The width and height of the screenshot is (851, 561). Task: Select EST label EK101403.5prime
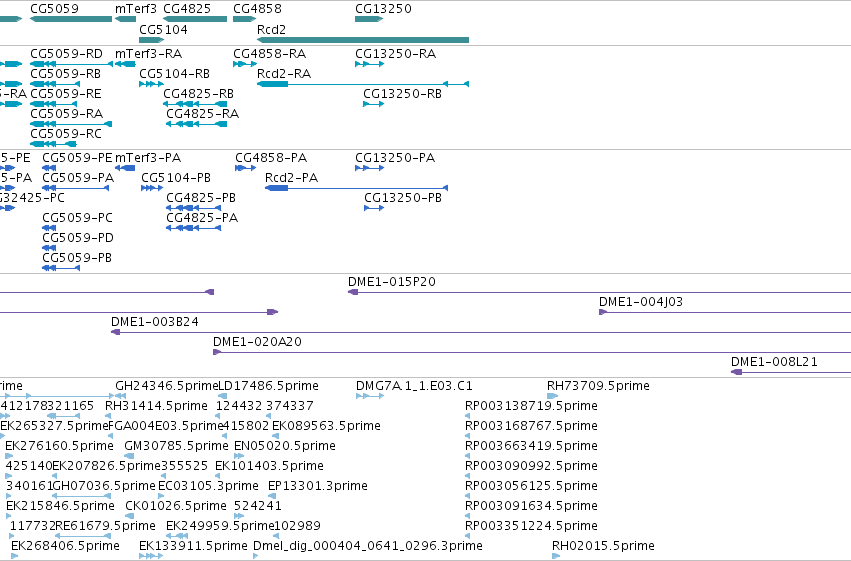coord(269,467)
